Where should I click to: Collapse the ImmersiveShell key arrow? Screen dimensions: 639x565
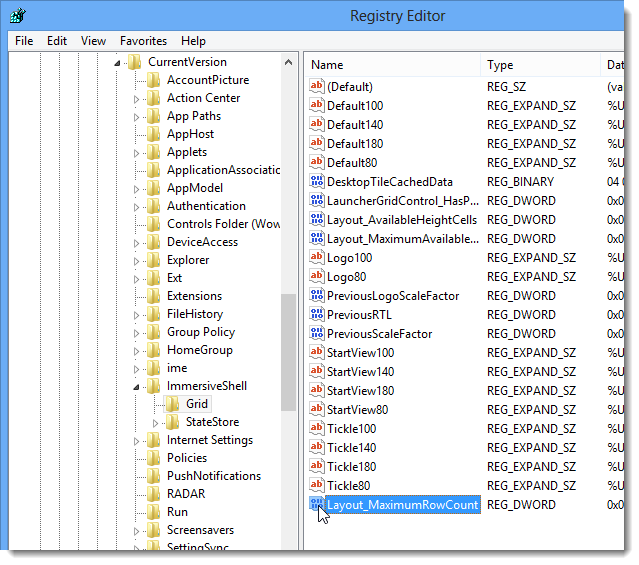tap(137, 387)
